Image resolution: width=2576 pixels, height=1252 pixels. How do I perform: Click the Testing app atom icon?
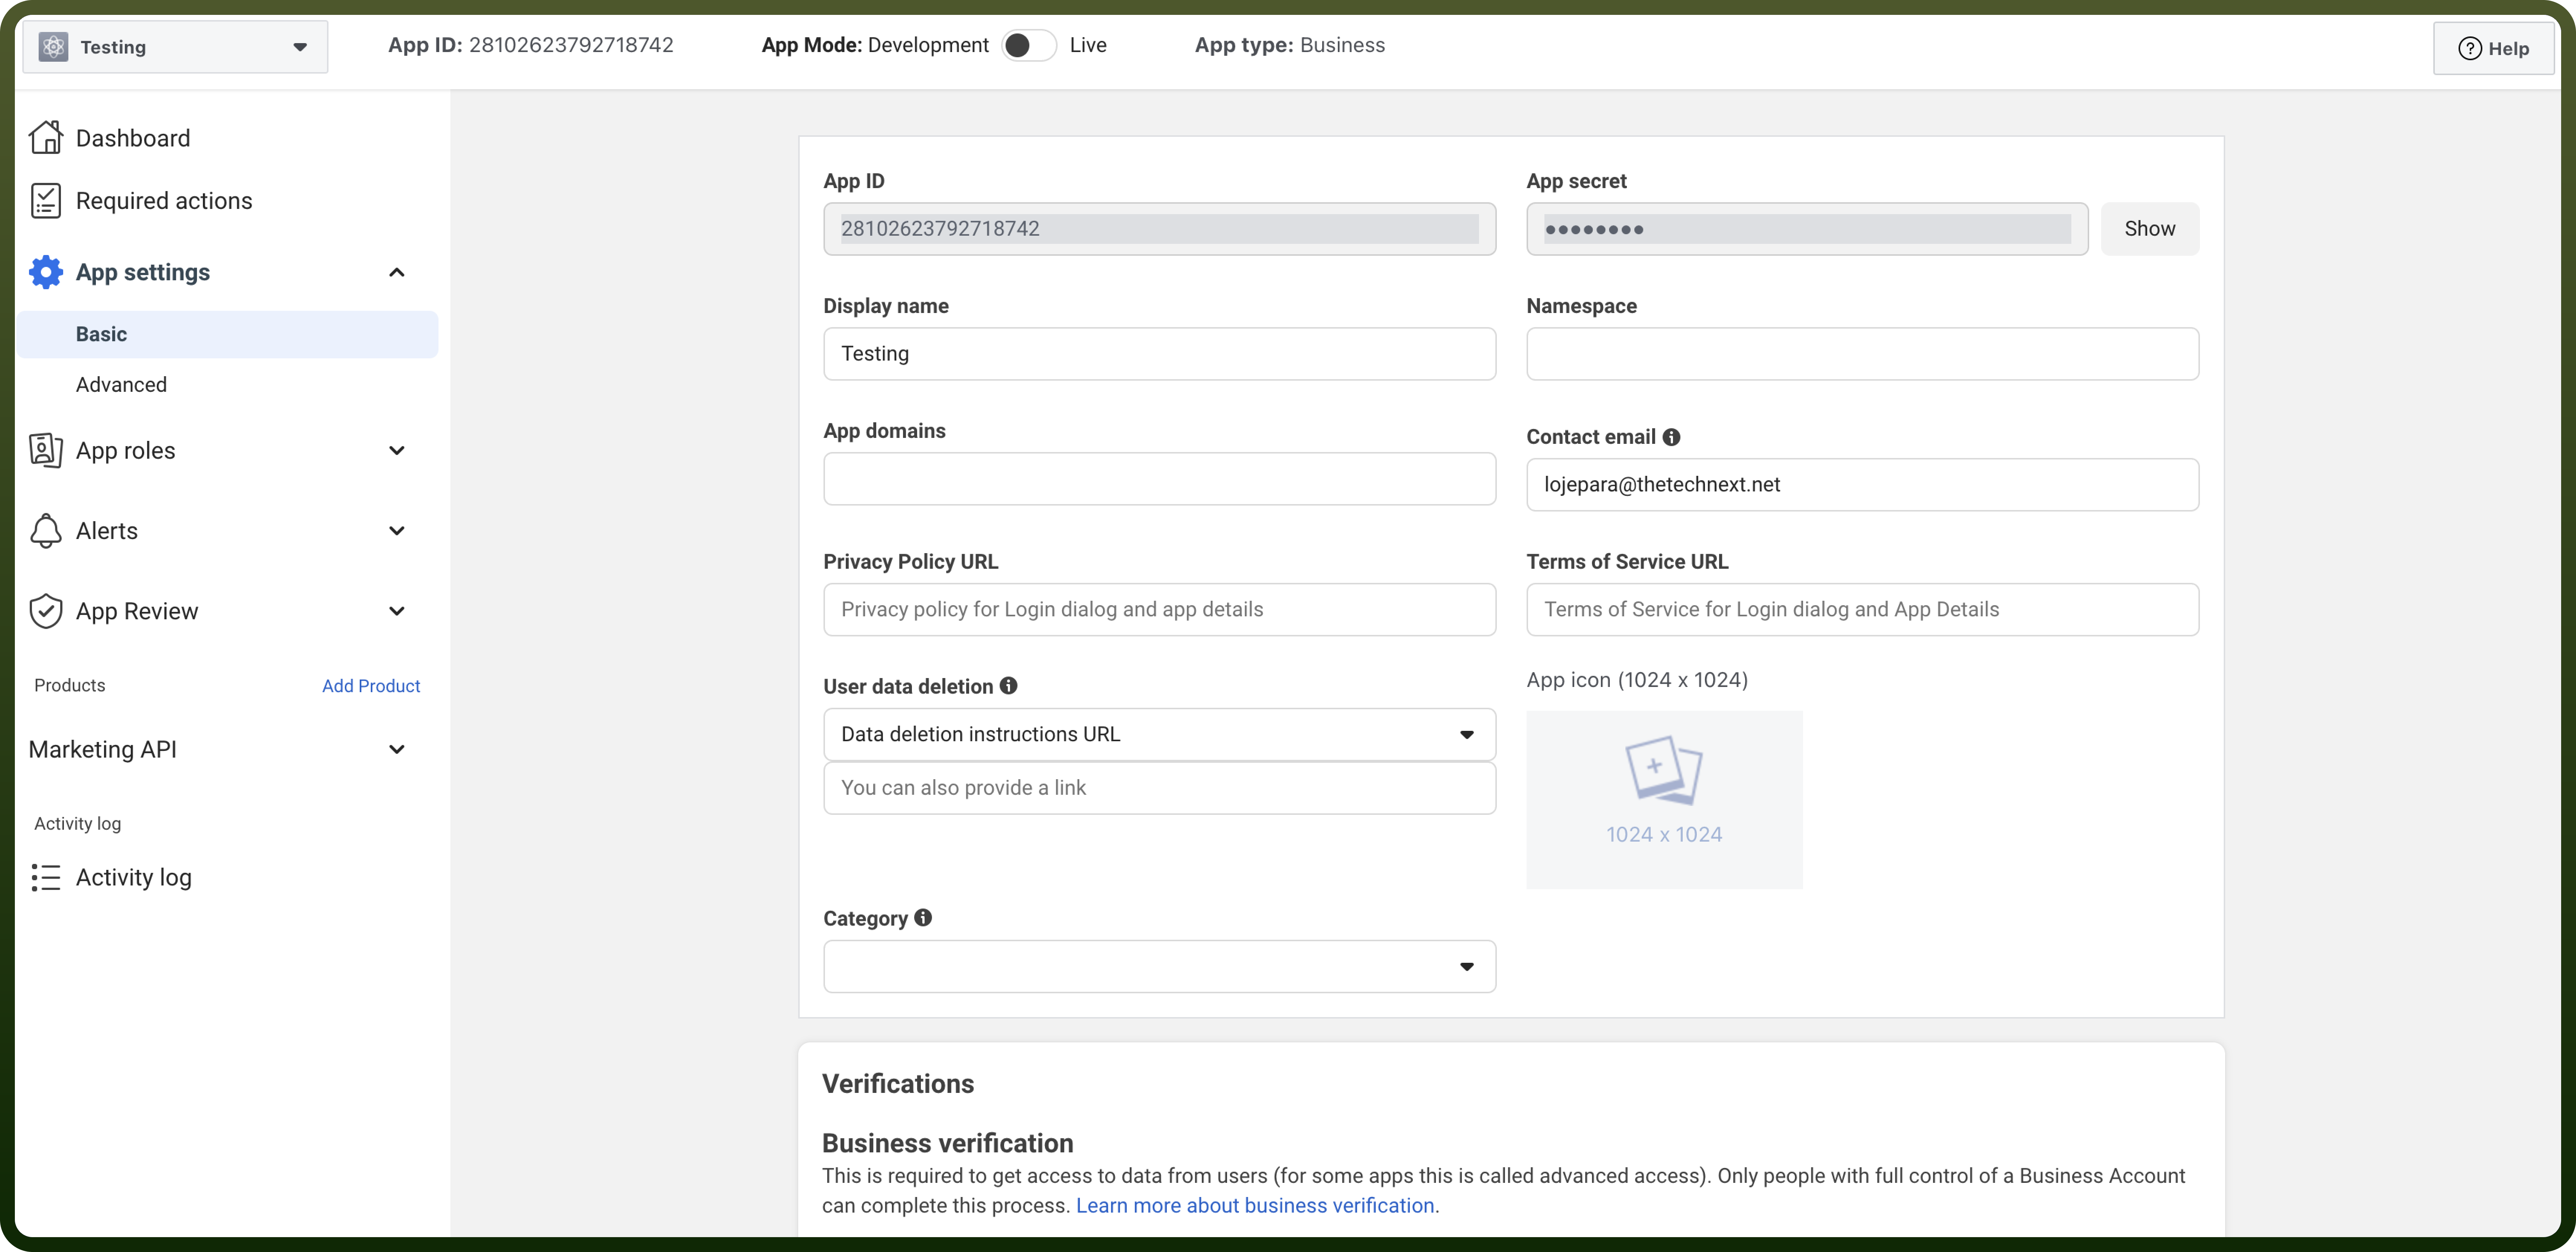(x=54, y=46)
